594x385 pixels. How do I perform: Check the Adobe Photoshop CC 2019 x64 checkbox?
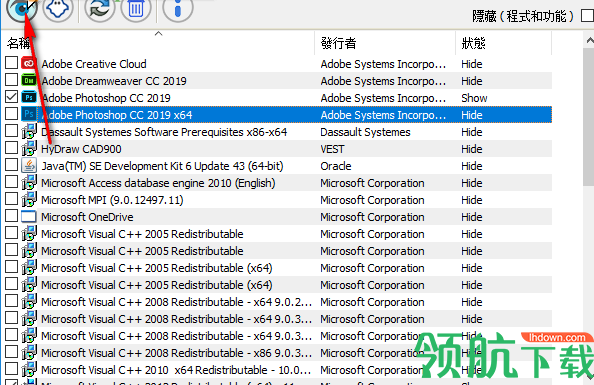(x=11, y=114)
